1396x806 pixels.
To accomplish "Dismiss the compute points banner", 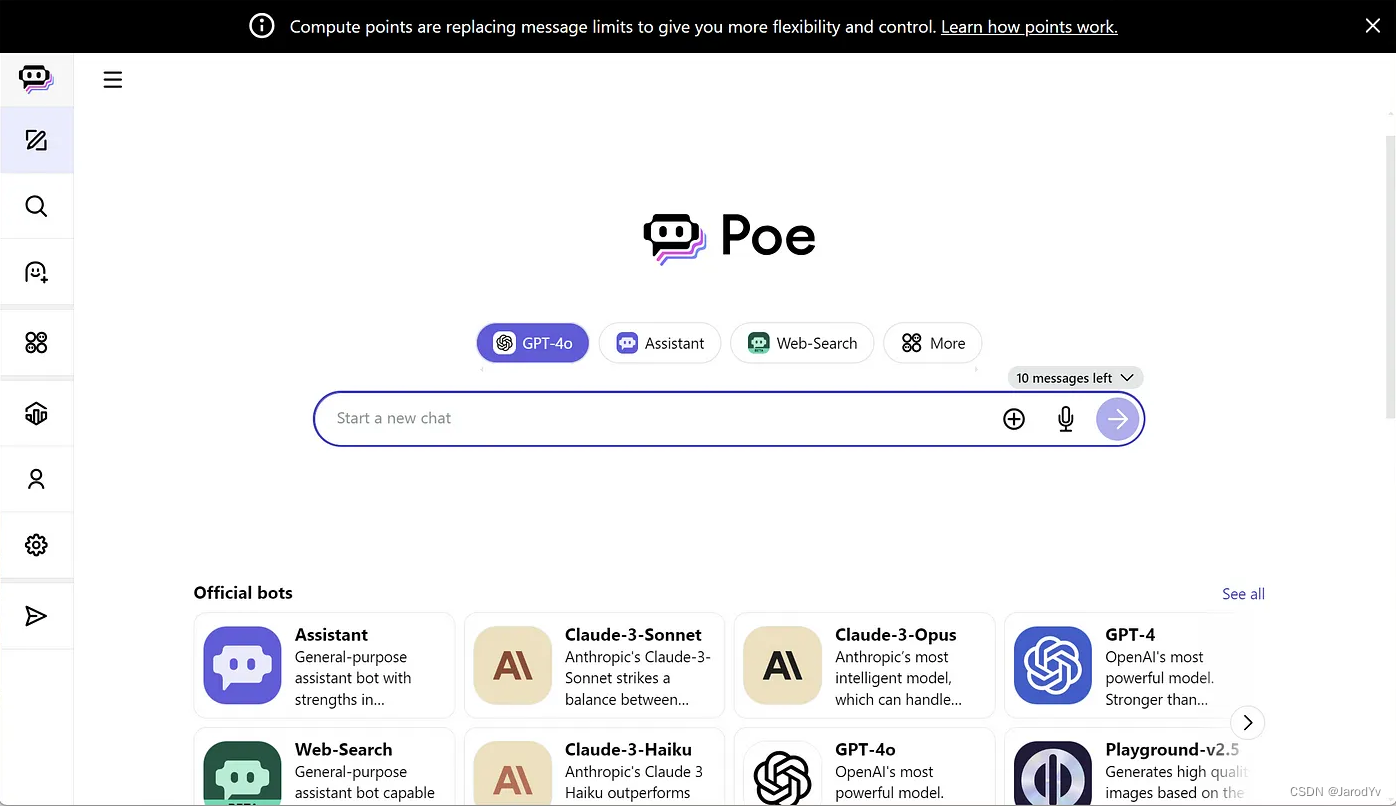I will [1373, 26].
